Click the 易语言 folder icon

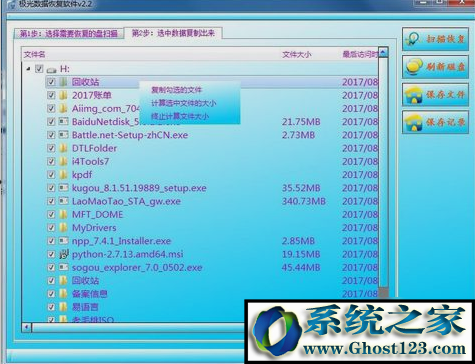point(63,307)
